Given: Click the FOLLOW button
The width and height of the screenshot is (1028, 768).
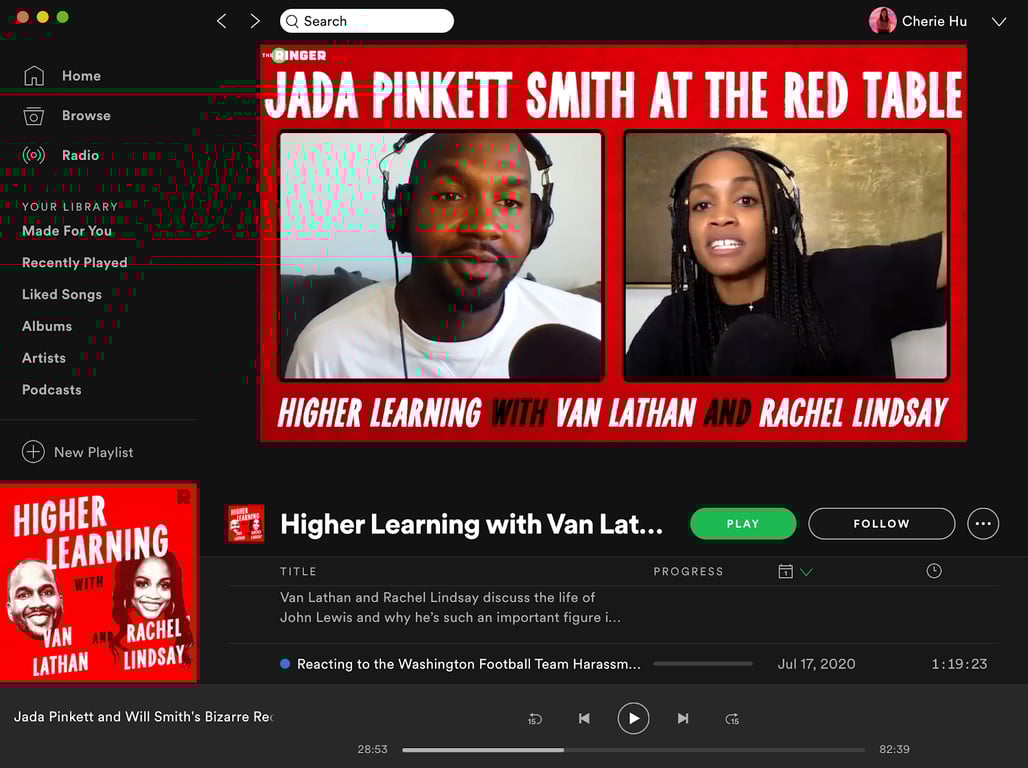Looking at the screenshot, I should (x=881, y=523).
